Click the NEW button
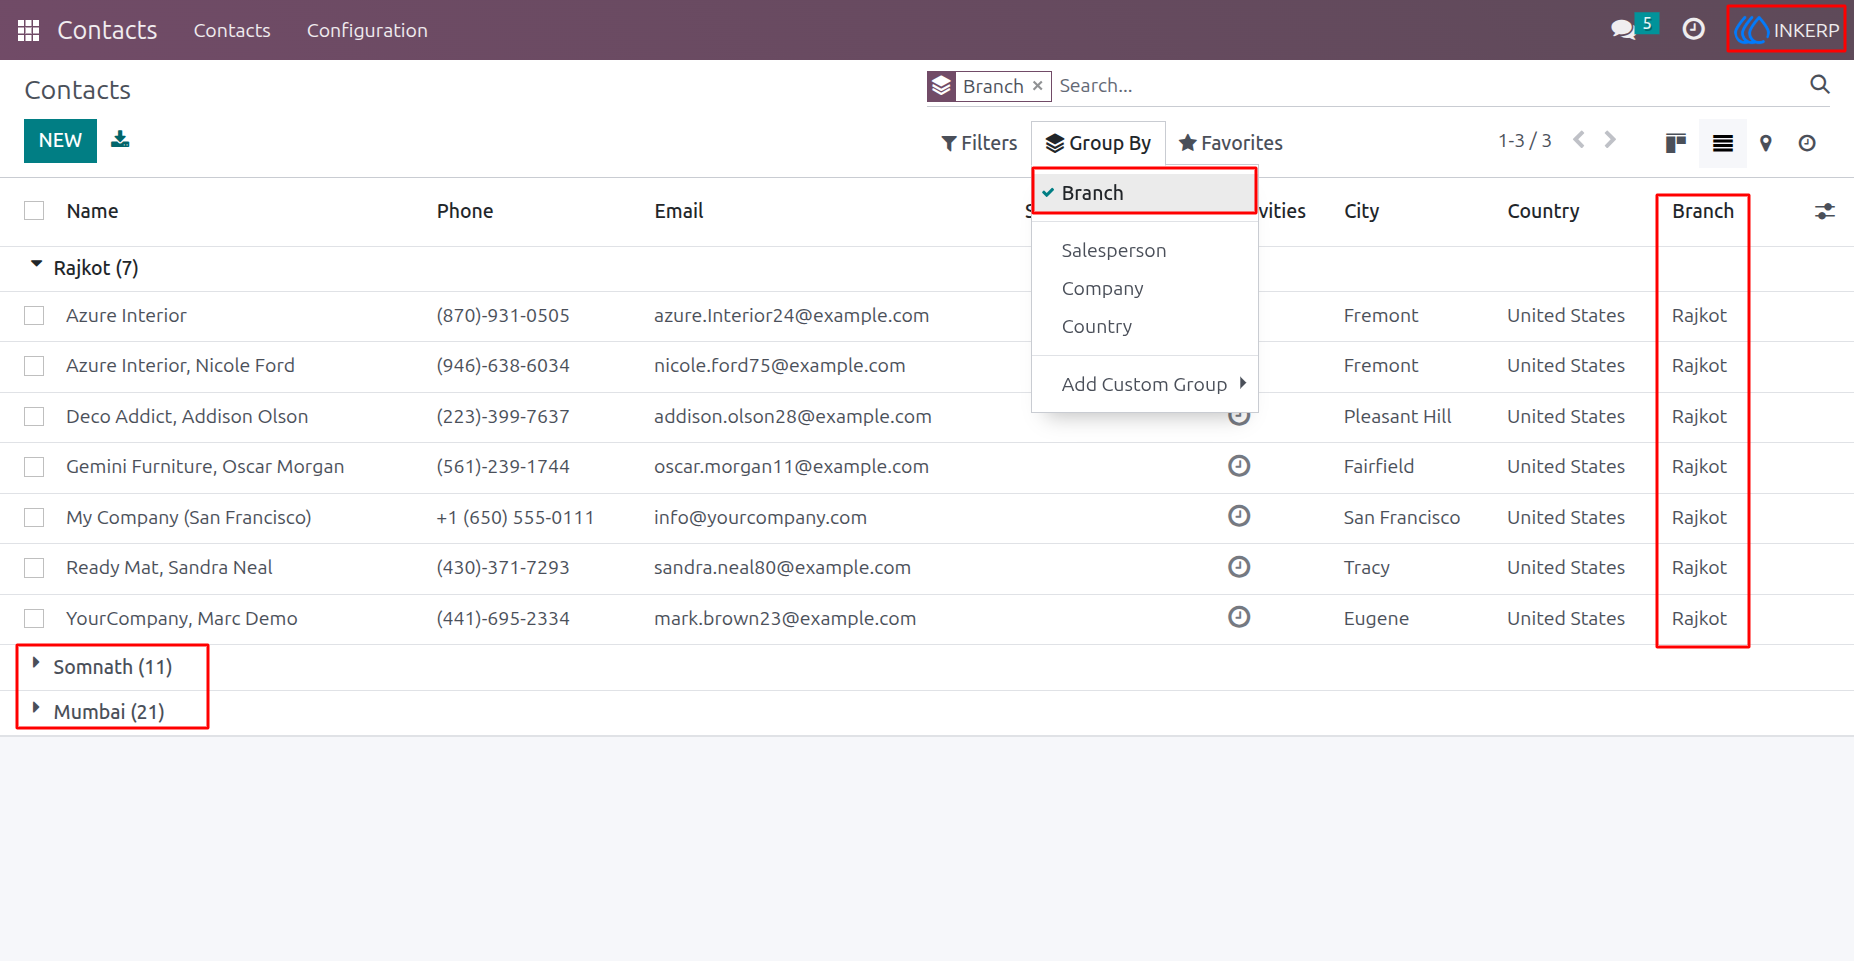 [60, 141]
